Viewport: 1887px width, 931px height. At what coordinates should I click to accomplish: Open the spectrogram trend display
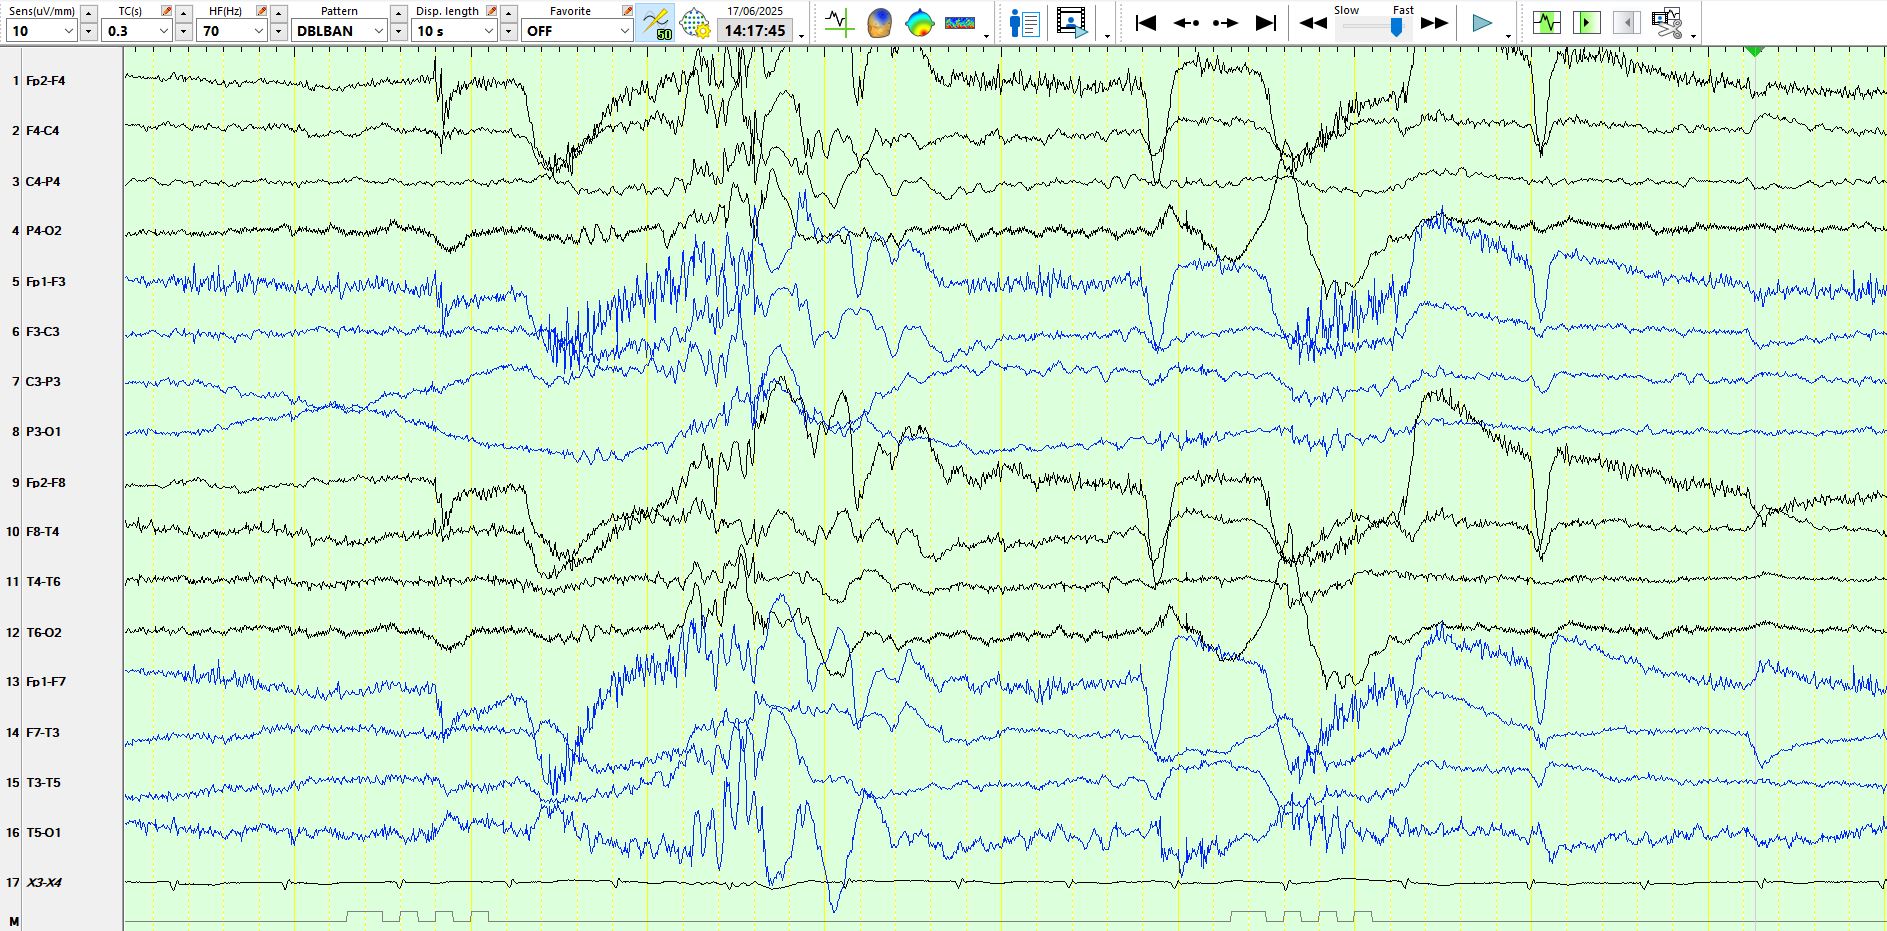click(960, 22)
